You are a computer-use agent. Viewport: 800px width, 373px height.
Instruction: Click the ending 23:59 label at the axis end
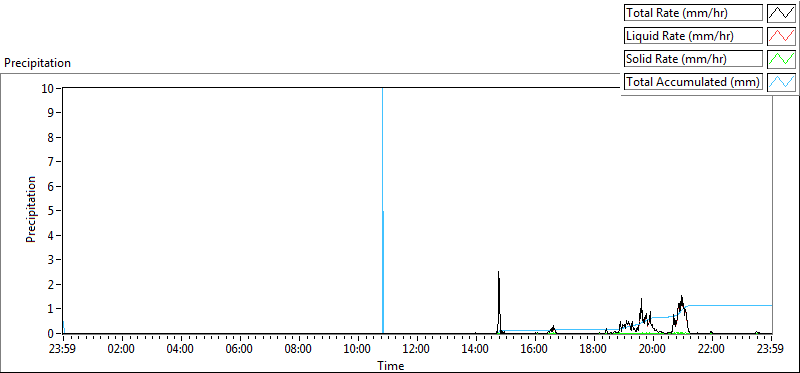[771, 350]
